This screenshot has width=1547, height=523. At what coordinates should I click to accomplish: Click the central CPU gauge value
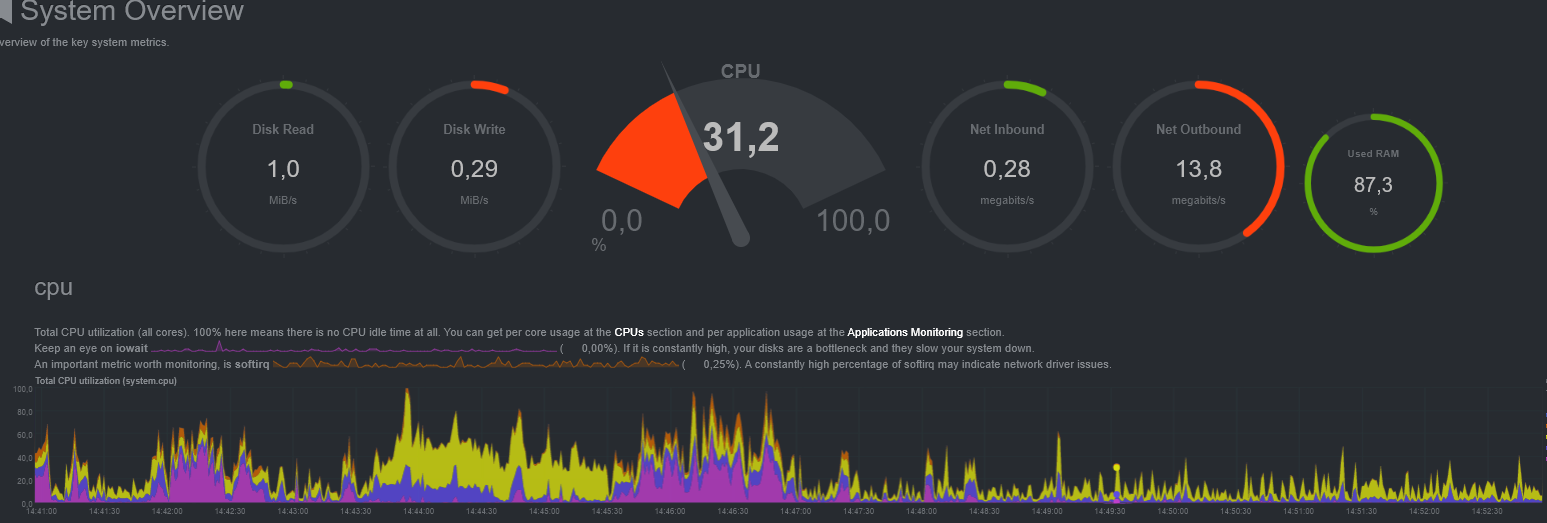click(740, 138)
